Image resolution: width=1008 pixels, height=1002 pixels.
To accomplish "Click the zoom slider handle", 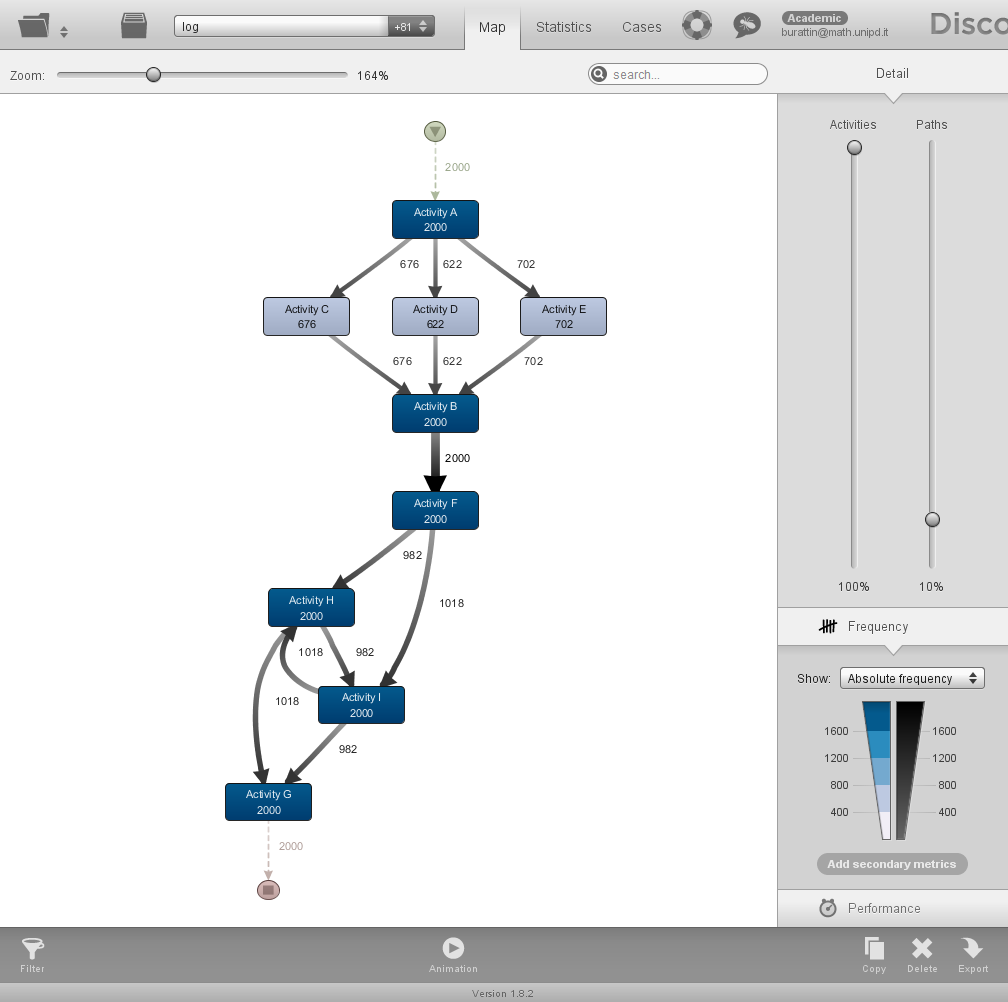I will click(x=153, y=75).
